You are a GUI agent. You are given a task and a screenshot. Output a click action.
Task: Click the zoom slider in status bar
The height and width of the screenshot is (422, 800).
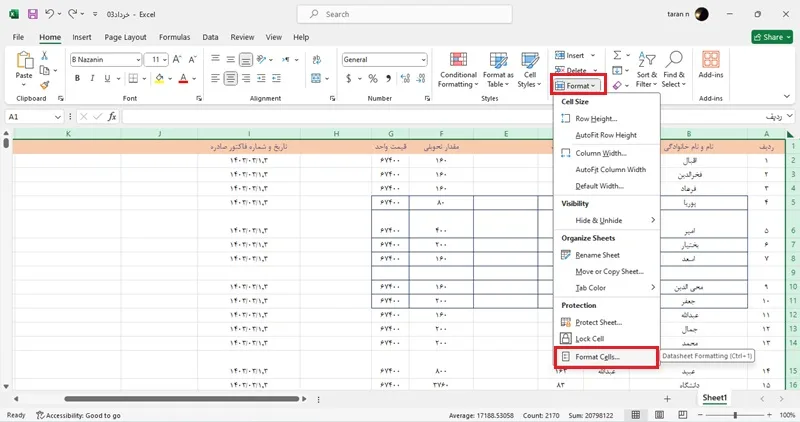tap(735, 415)
